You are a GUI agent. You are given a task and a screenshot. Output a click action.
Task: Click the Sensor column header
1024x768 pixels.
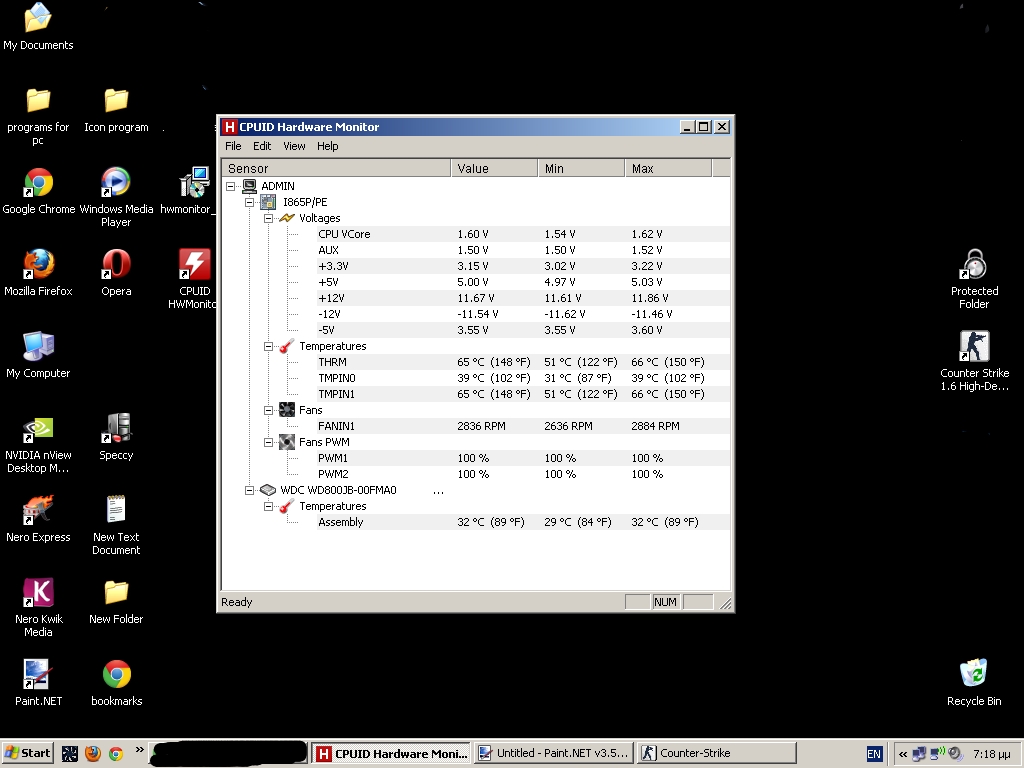(336, 168)
